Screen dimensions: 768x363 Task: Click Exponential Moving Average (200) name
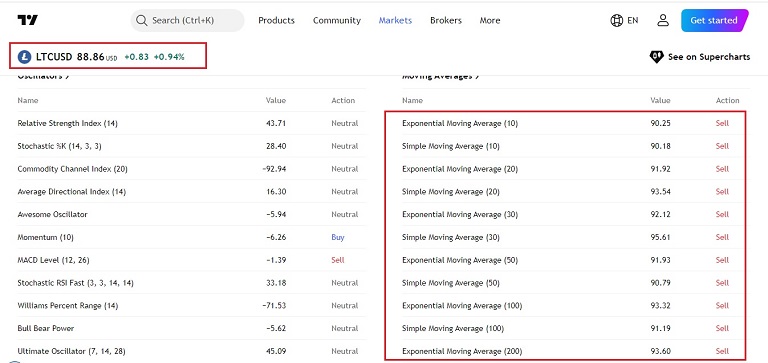point(462,351)
